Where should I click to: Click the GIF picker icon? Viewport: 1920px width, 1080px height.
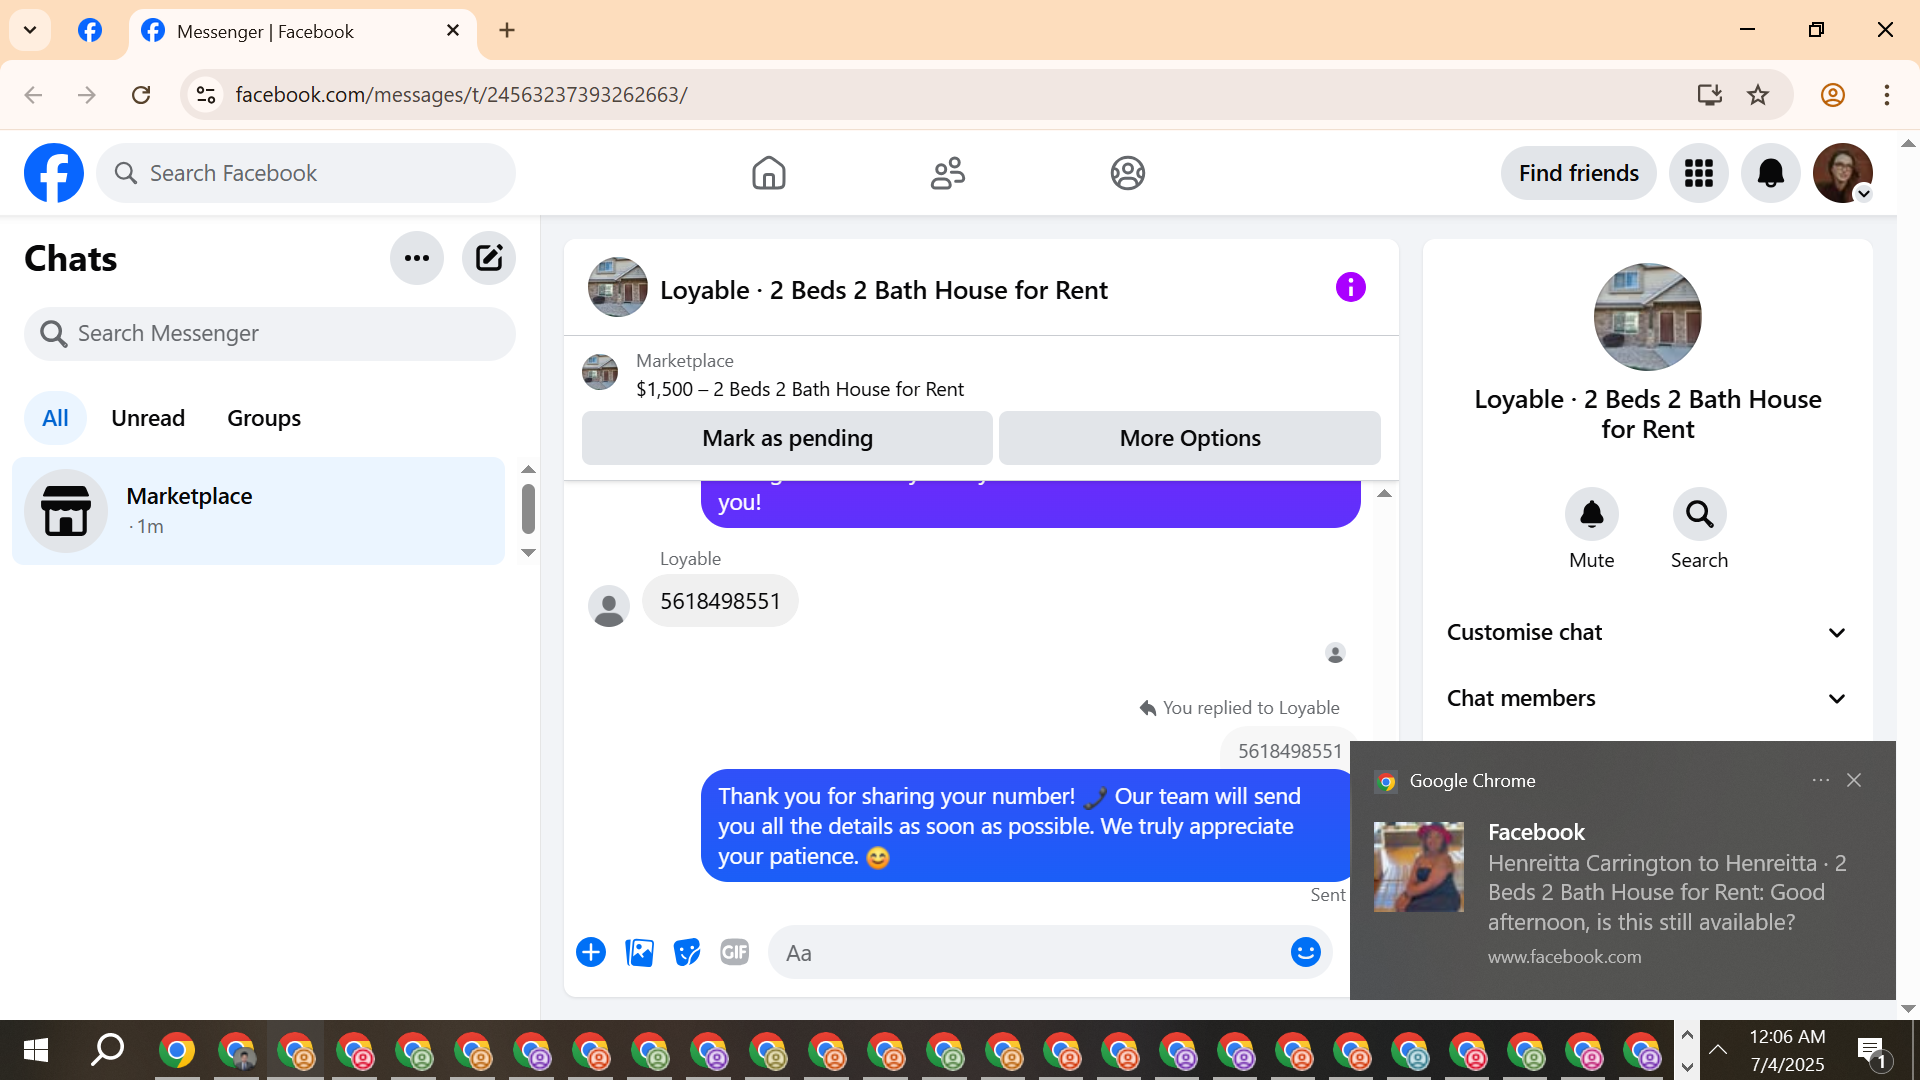[x=735, y=952]
